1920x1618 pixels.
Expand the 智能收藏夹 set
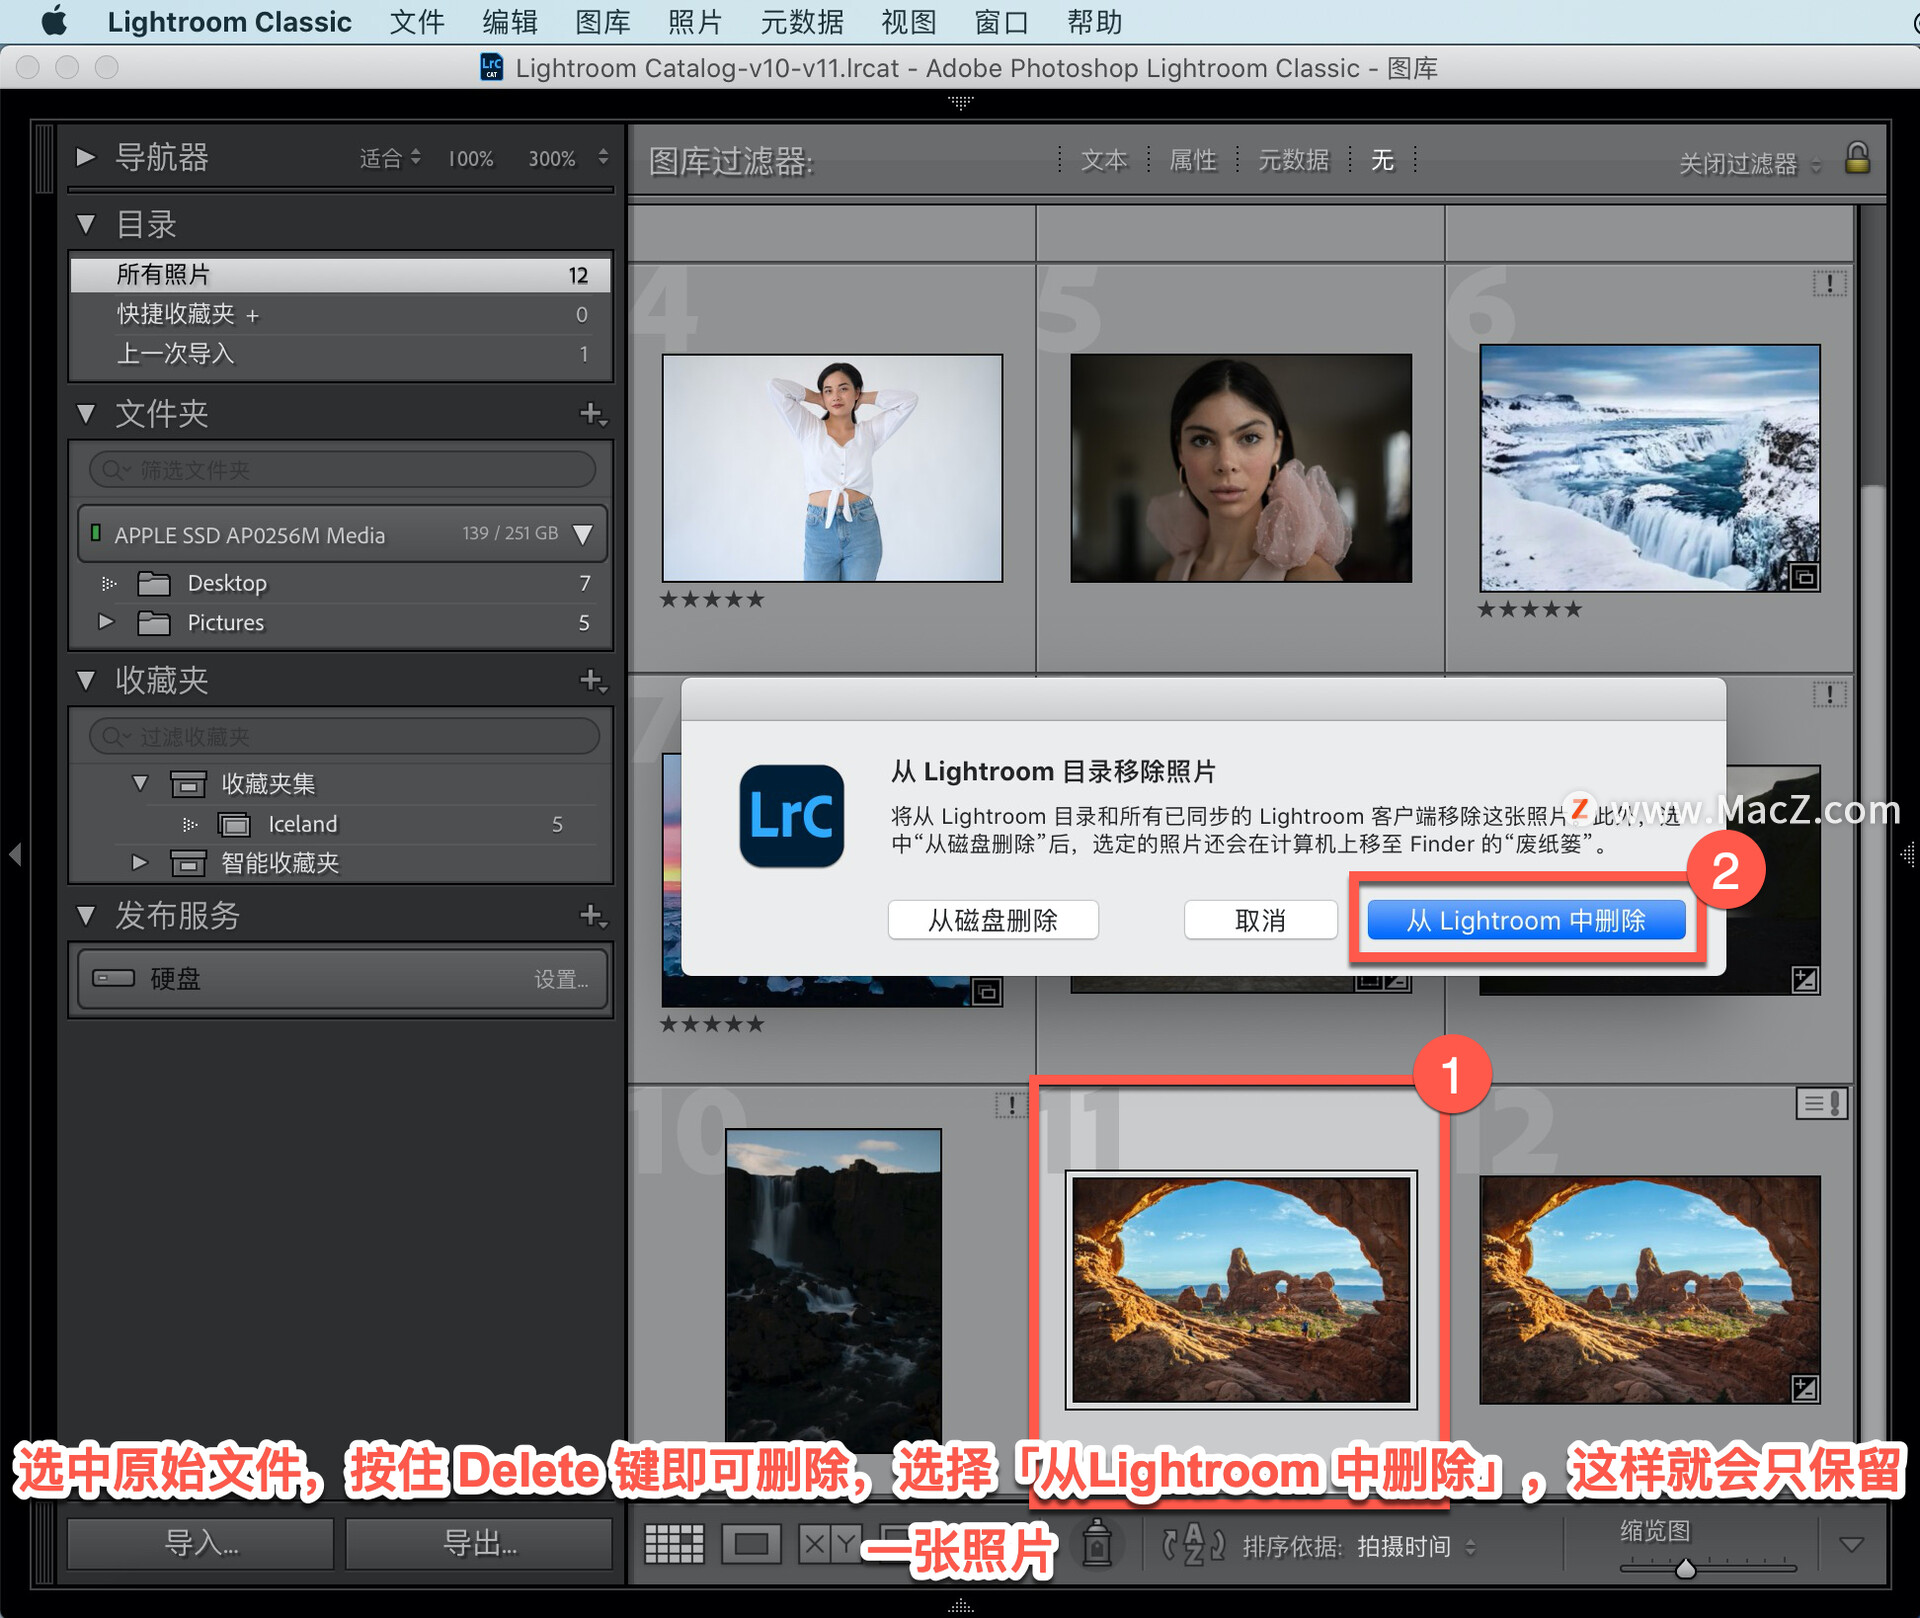[x=140, y=862]
